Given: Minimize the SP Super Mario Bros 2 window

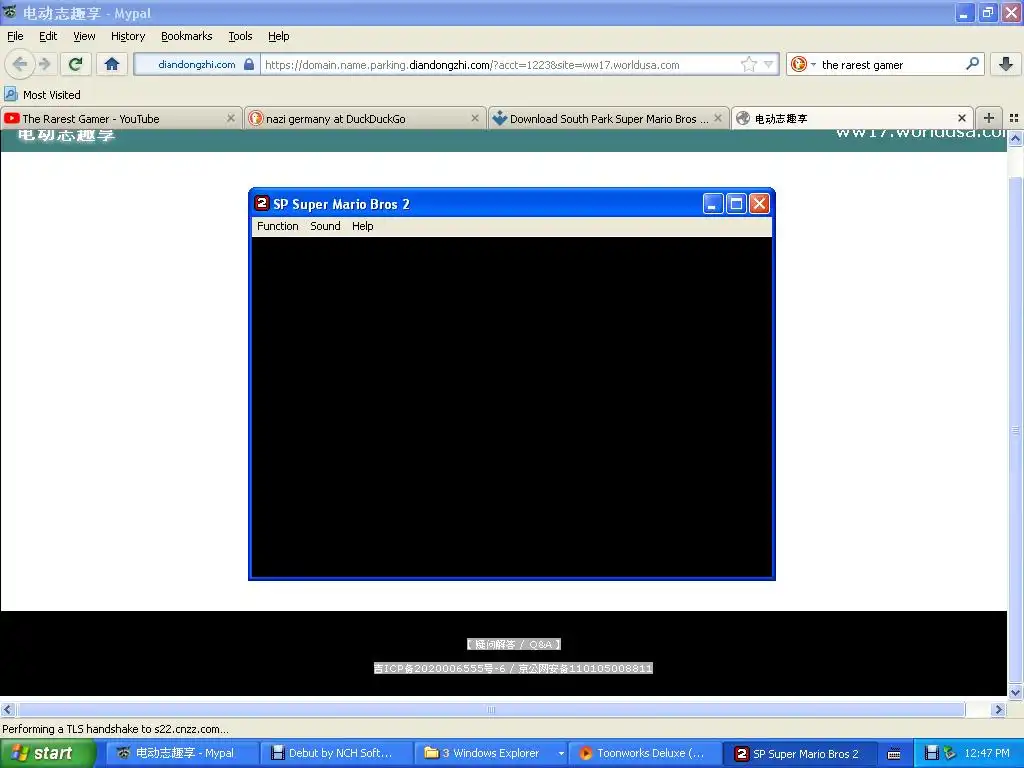Looking at the screenshot, I should pos(712,204).
